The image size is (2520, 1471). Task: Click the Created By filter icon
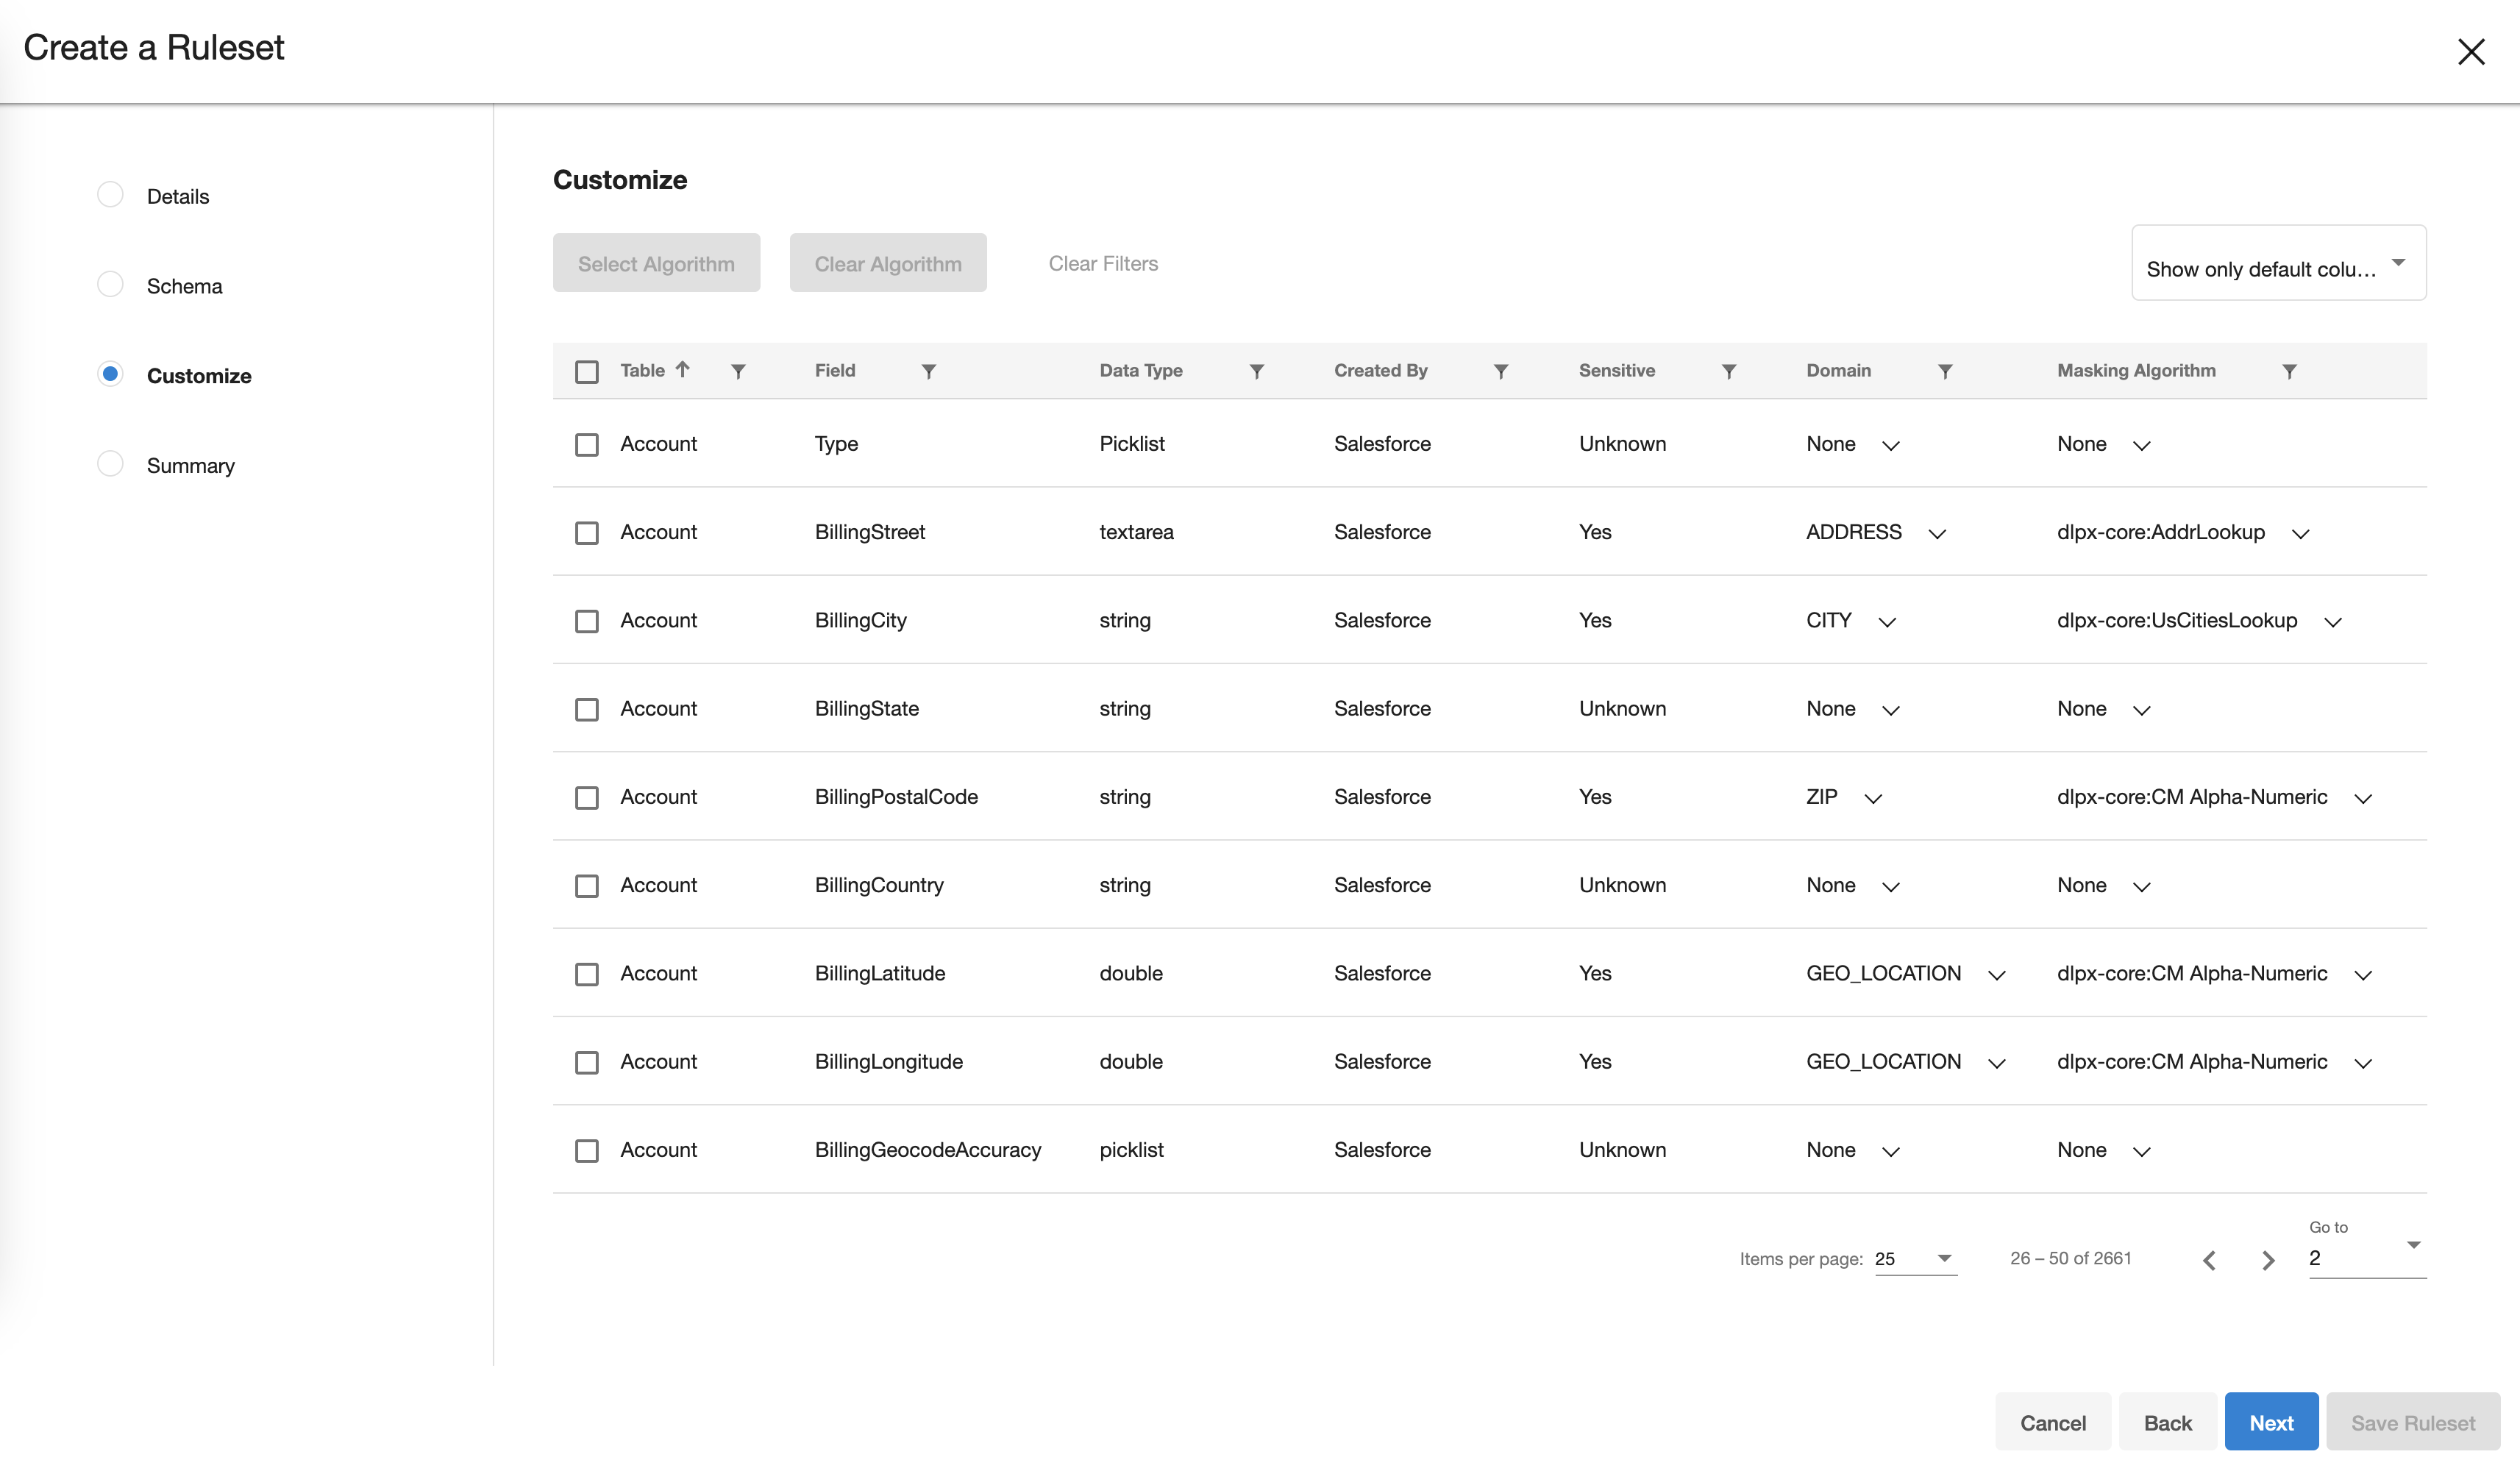[x=1500, y=371]
